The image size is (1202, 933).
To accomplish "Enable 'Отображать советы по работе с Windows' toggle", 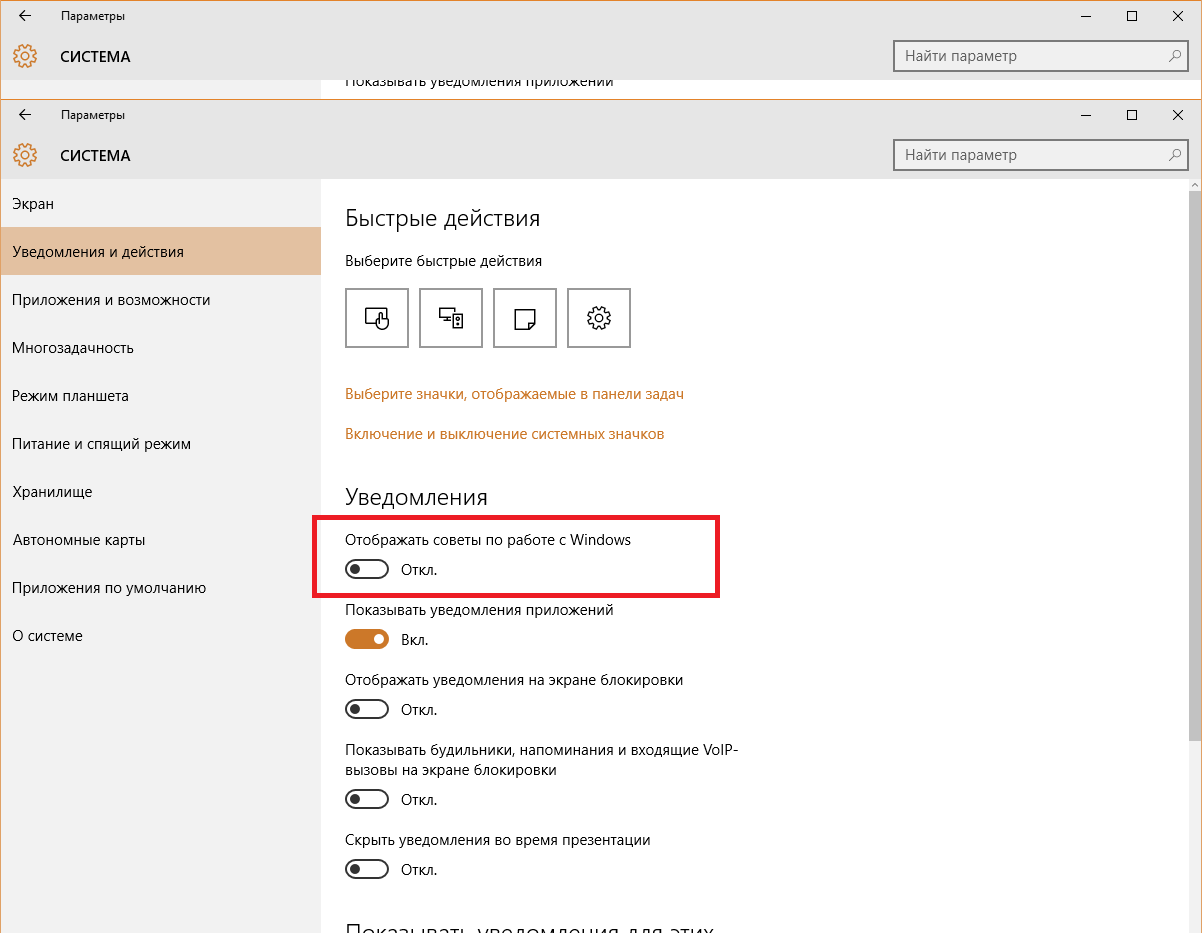I will click(367, 570).
